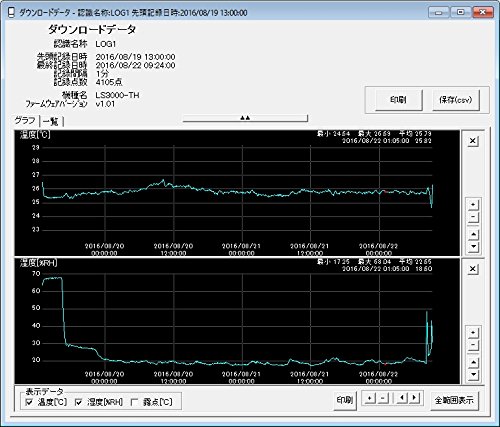Click the top 印刷 print button
Image resolution: width=500 pixels, height=427 pixels.
399,100
